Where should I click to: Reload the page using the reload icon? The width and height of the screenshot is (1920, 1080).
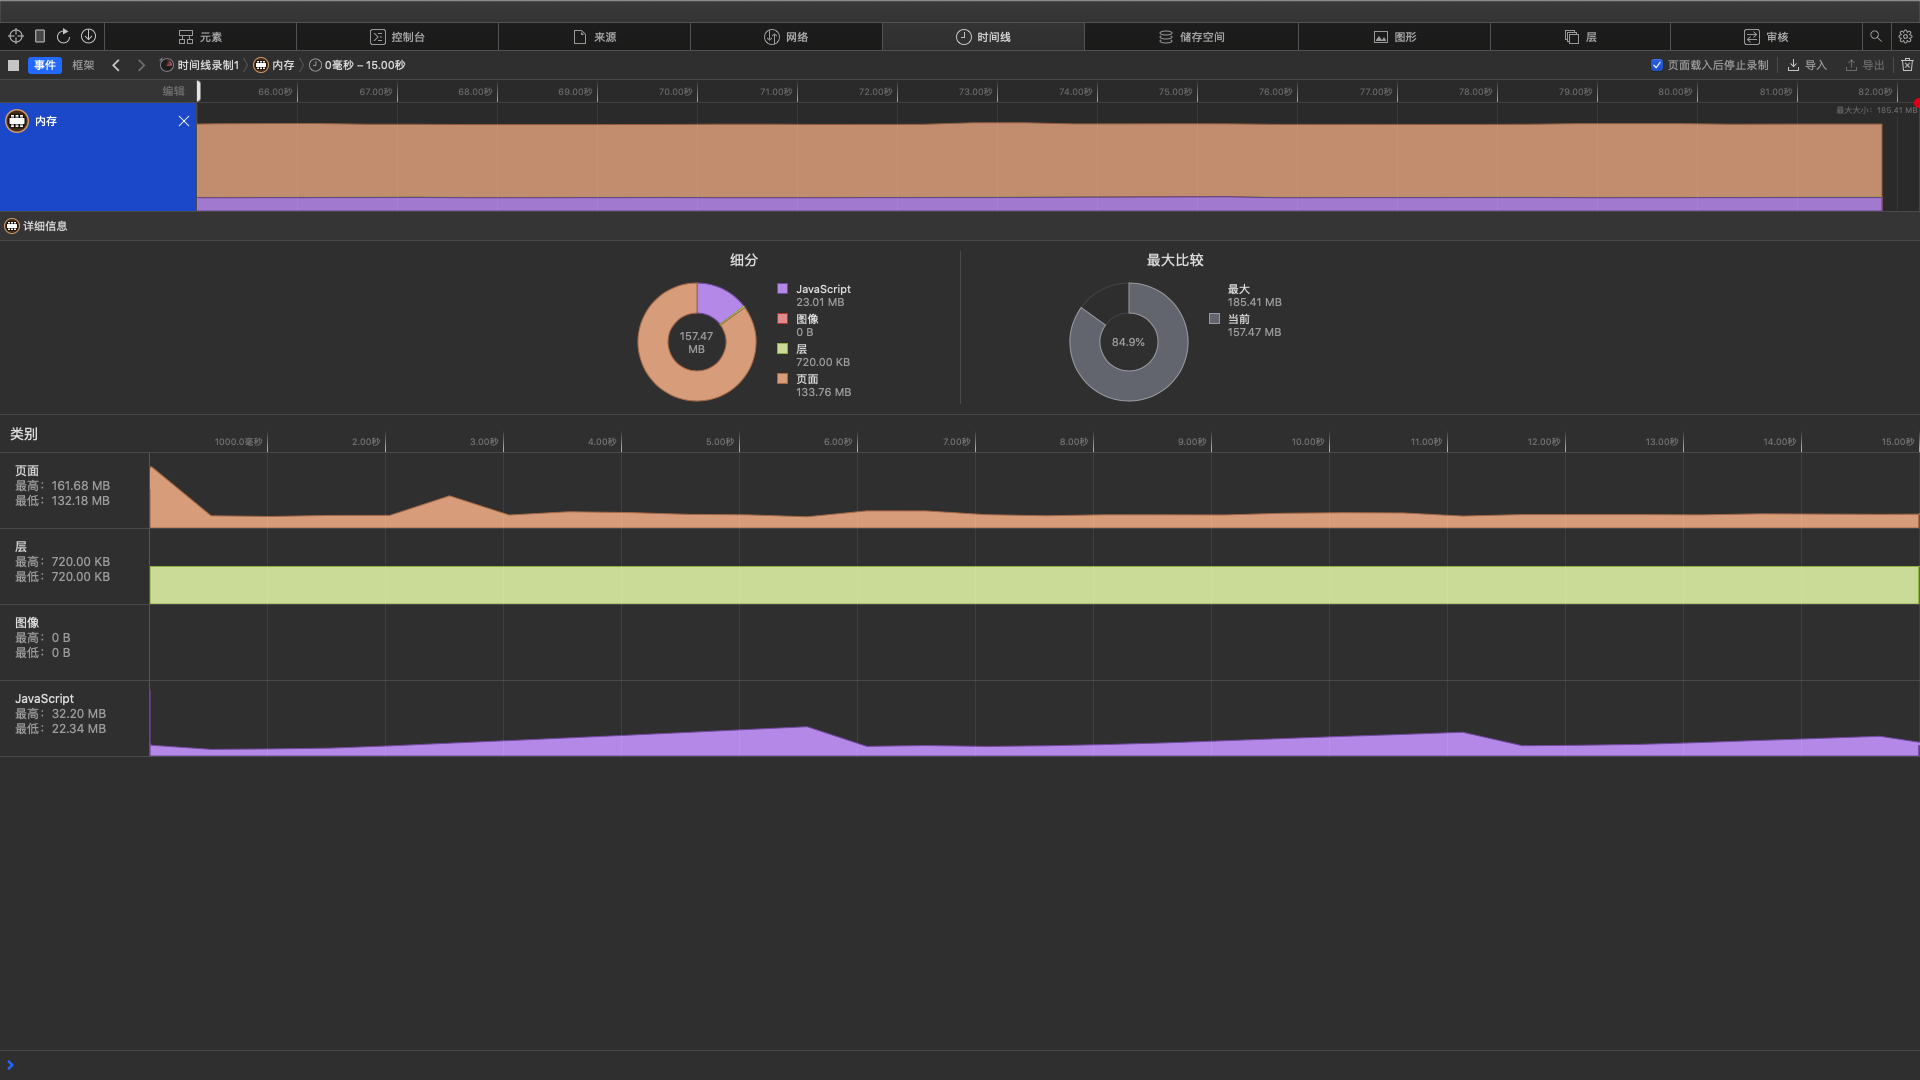click(x=64, y=36)
